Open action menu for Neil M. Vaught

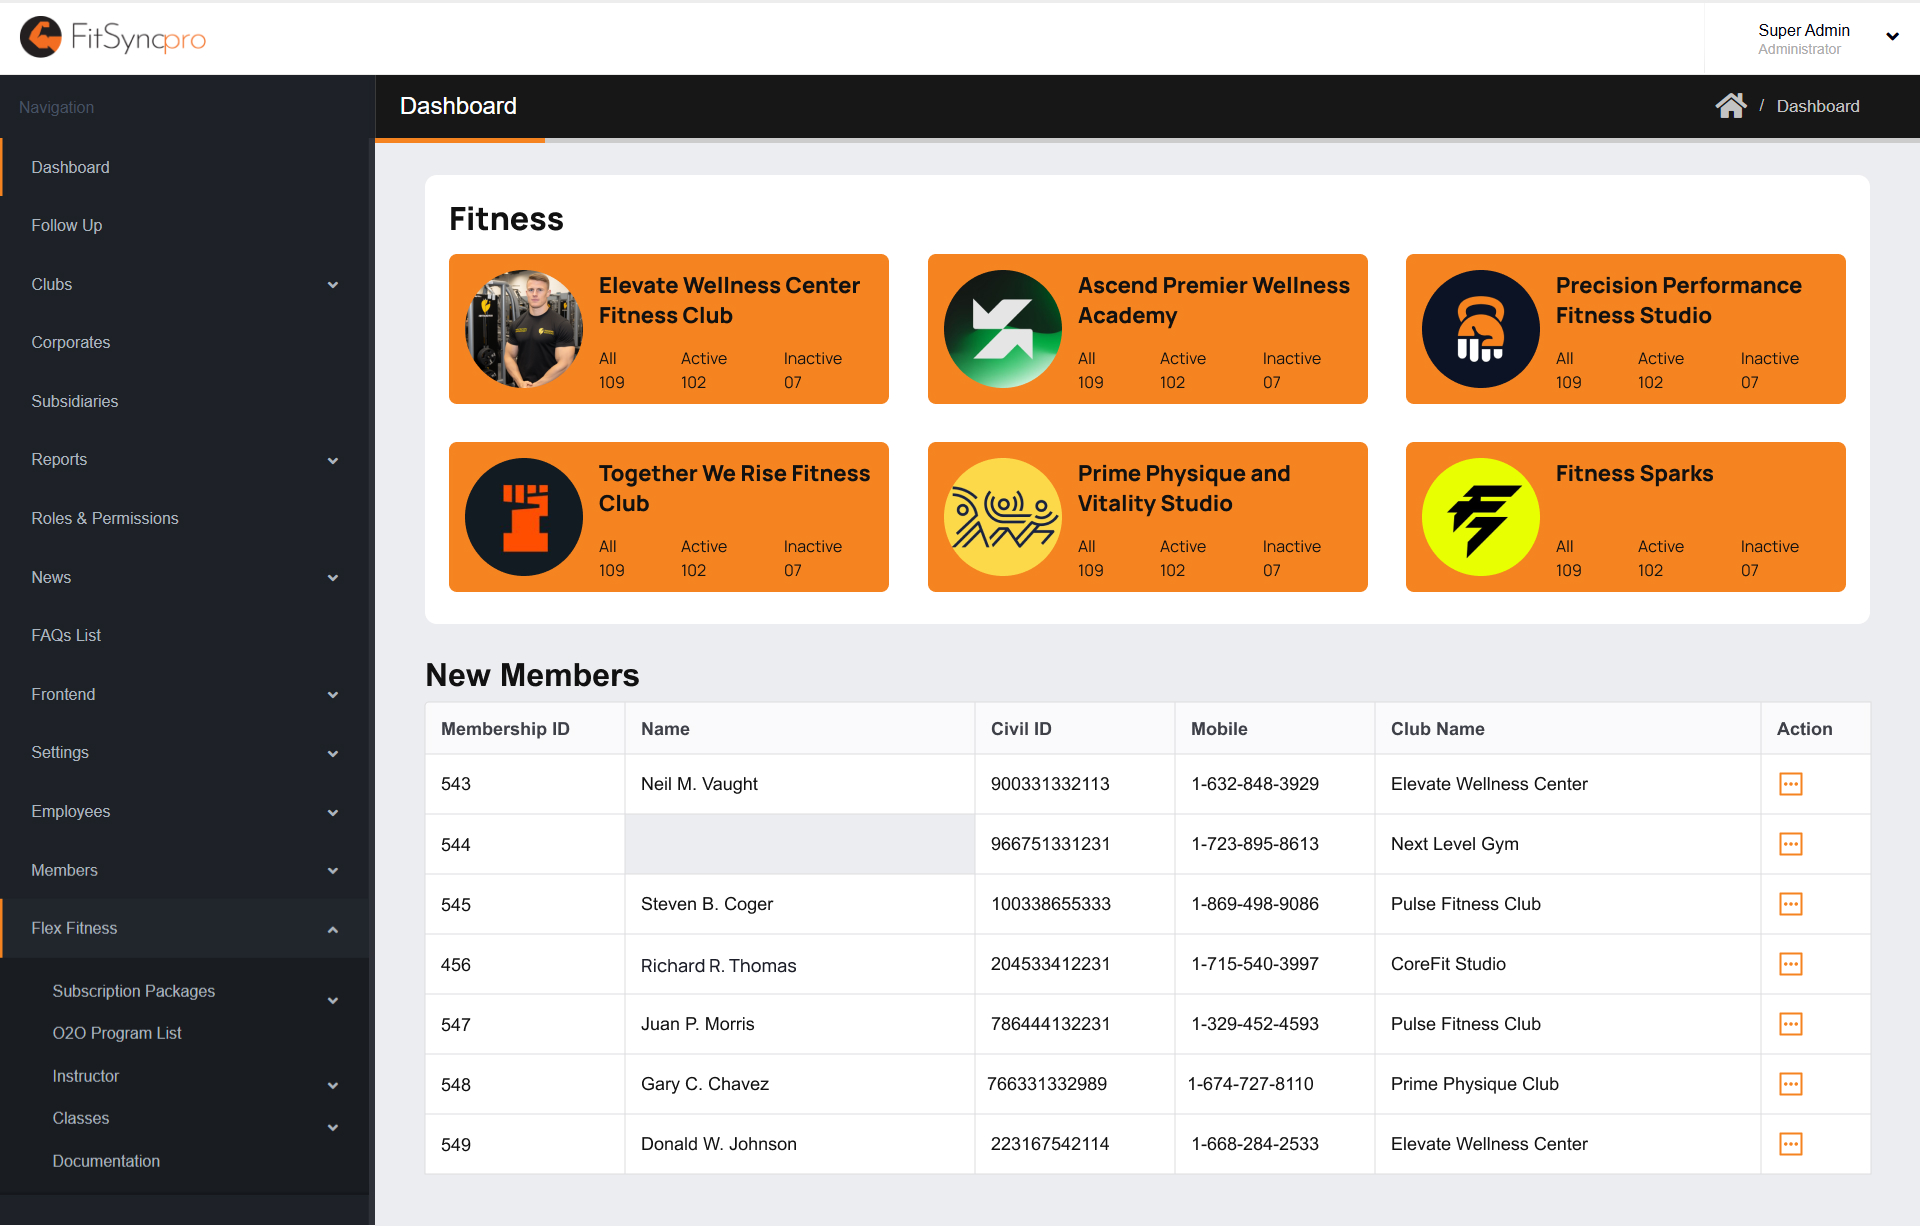(x=1790, y=784)
